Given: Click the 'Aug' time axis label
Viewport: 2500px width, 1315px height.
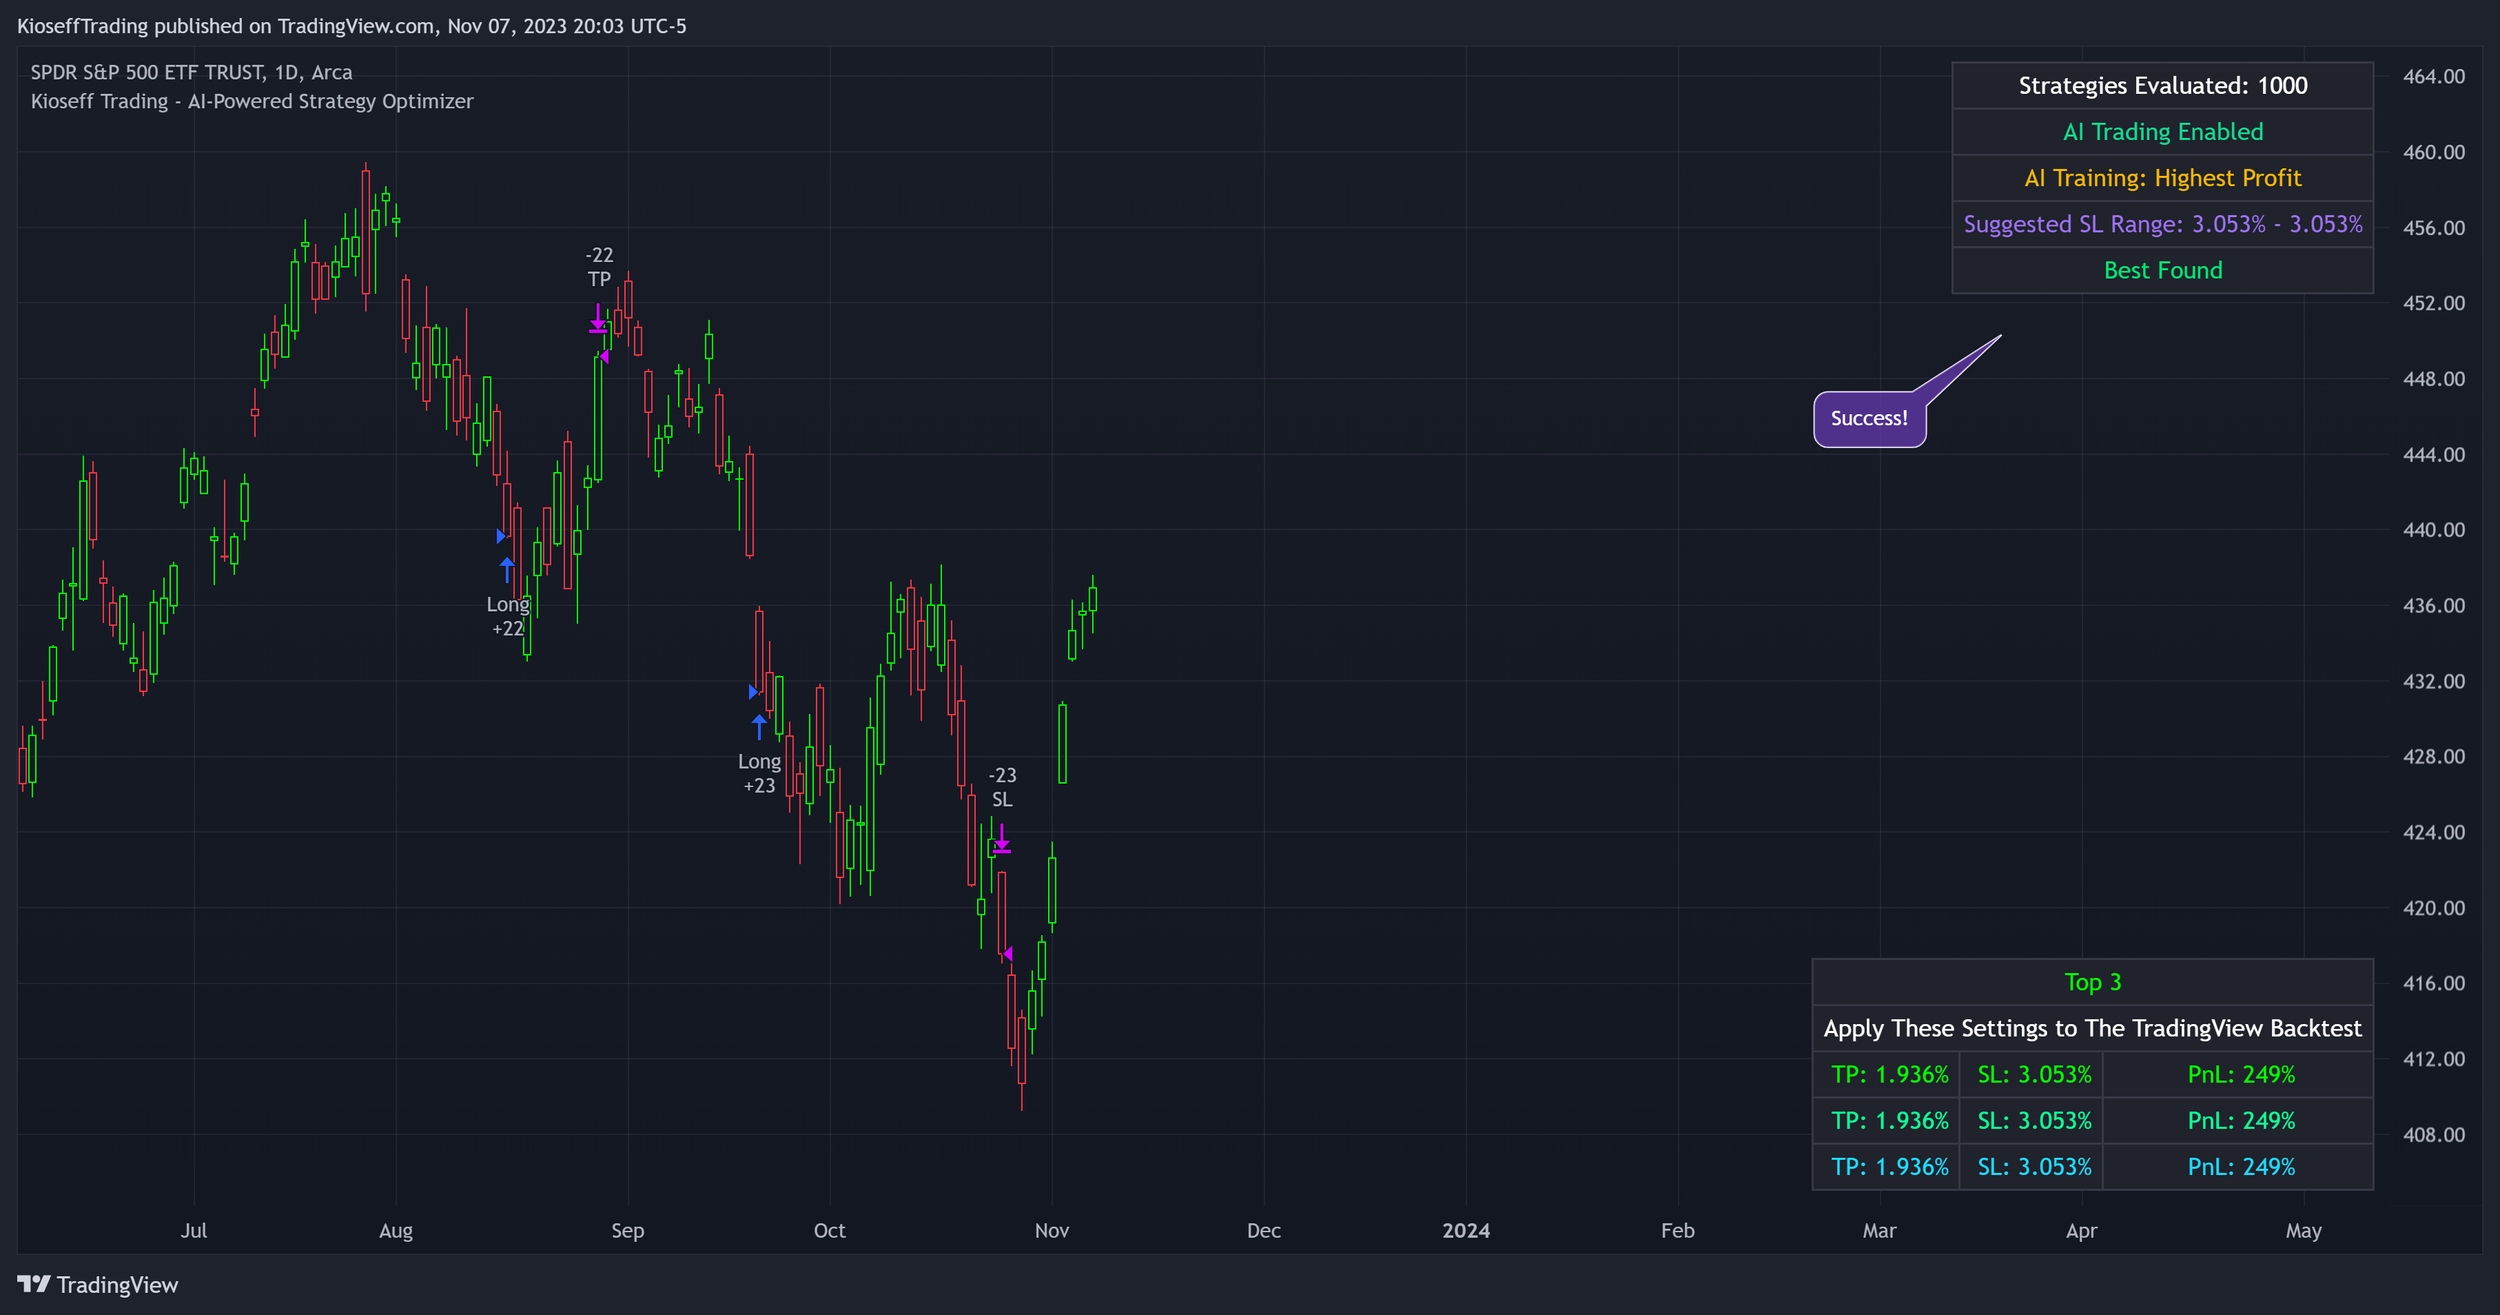Looking at the screenshot, I should click(x=396, y=1231).
